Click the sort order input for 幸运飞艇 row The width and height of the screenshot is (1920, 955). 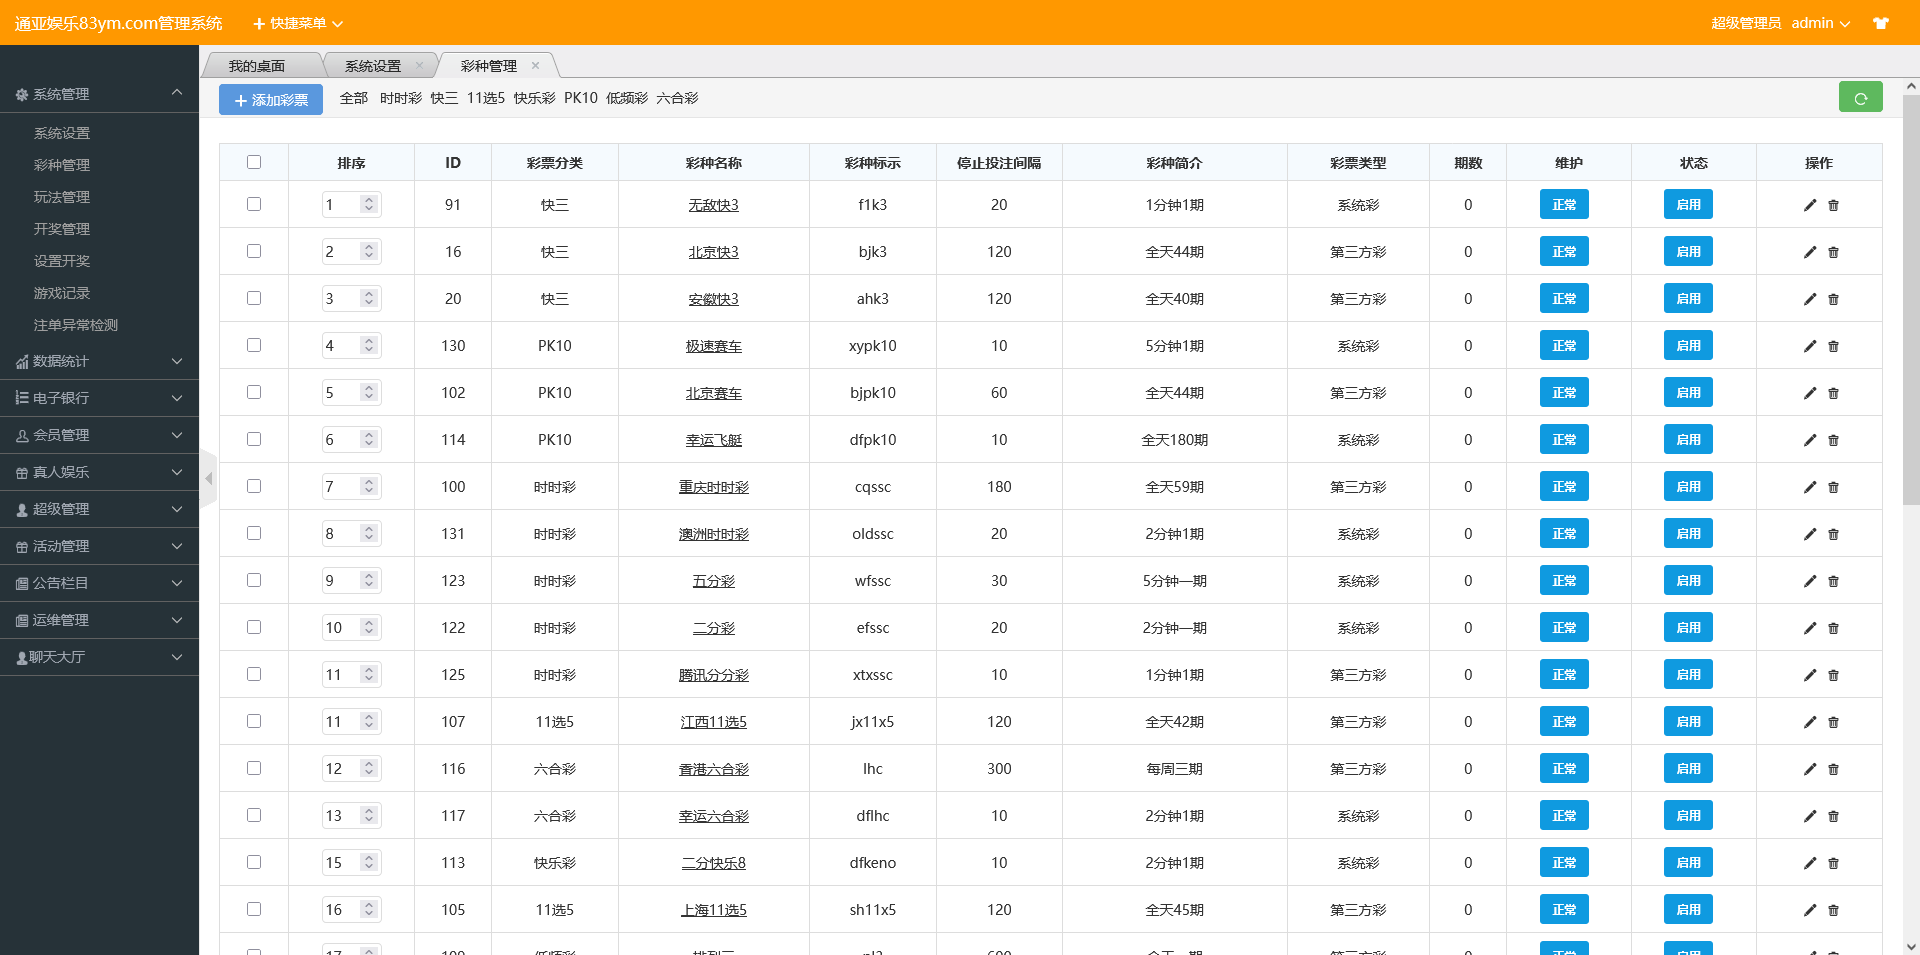(x=339, y=440)
